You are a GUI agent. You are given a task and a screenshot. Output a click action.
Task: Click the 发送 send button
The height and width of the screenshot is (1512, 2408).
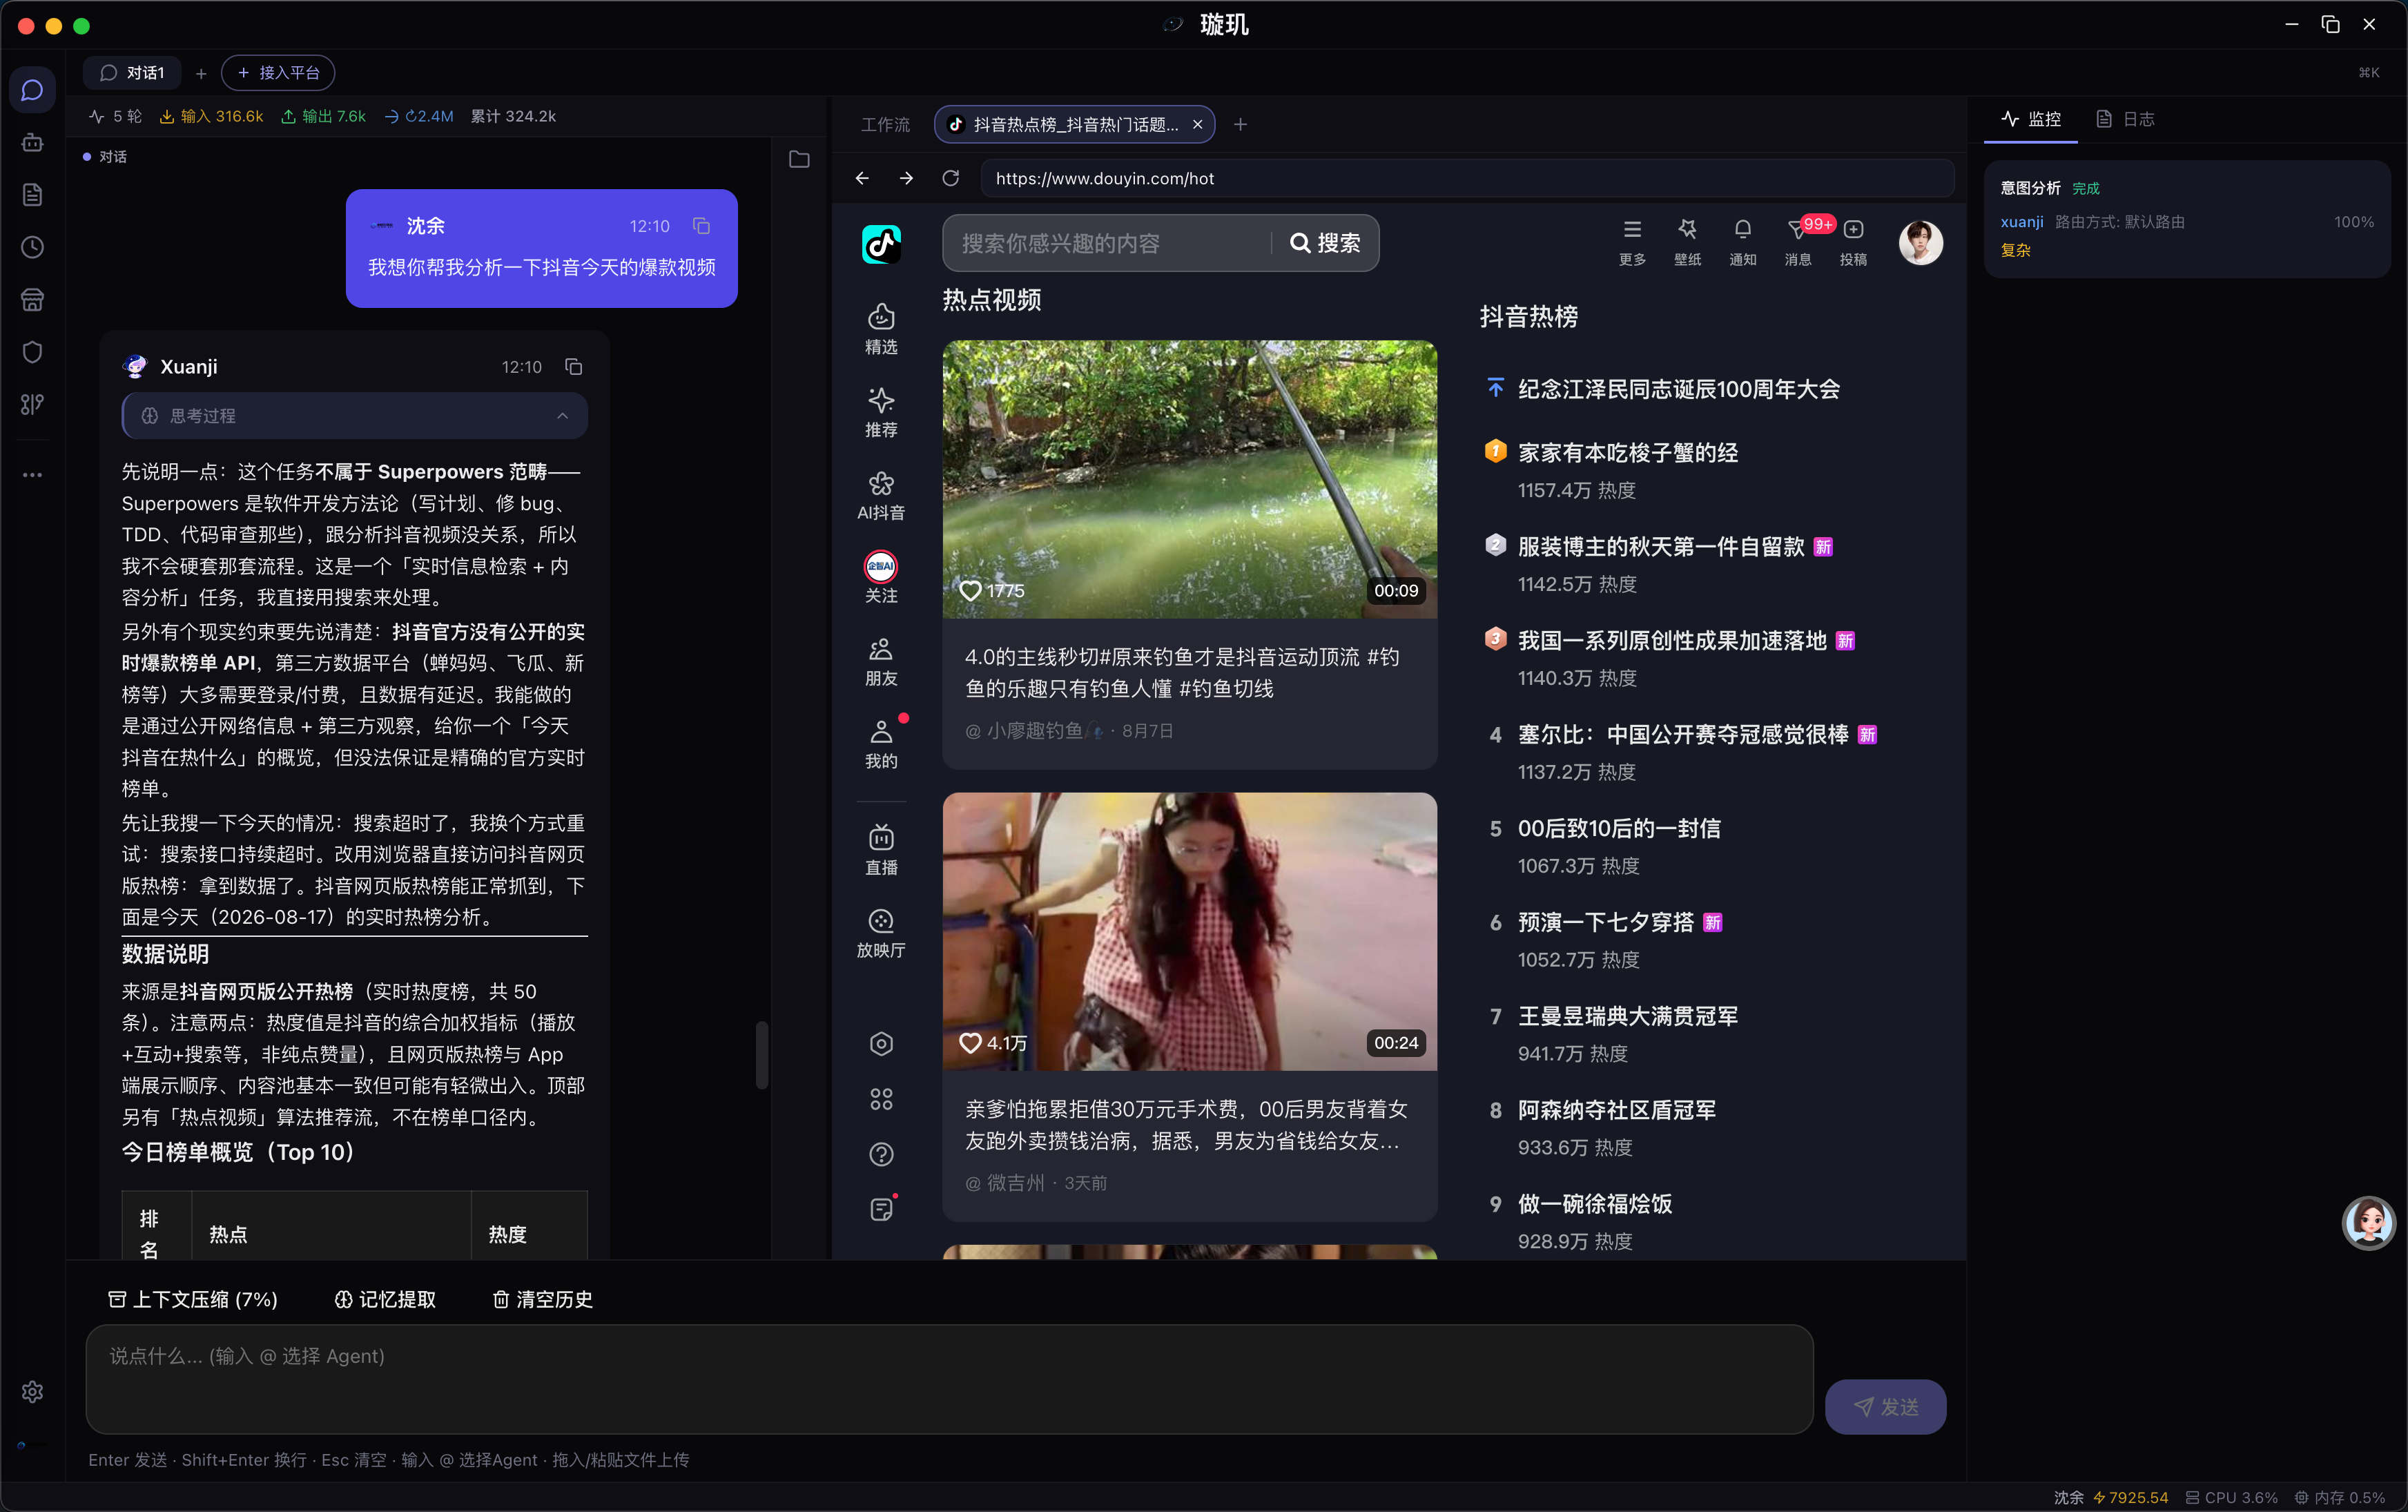click(1885, 1407)
